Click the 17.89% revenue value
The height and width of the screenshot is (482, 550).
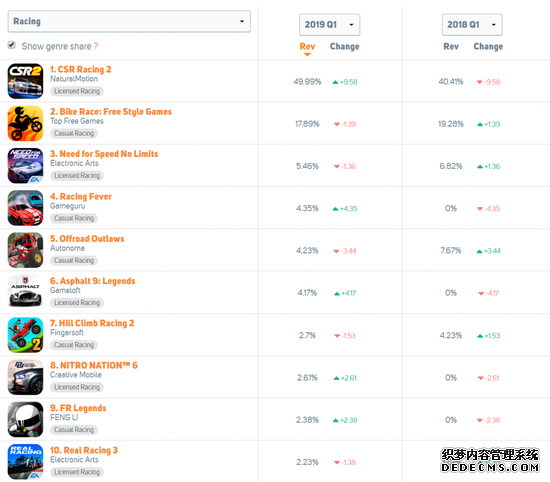[x=307, y=124]
